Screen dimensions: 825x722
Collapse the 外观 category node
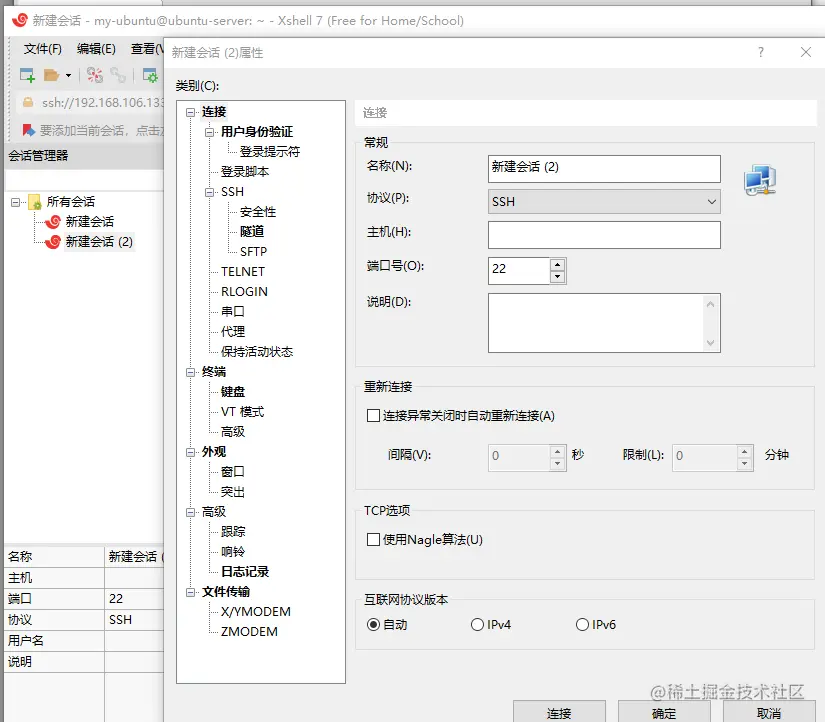click(x=190, y=452)
